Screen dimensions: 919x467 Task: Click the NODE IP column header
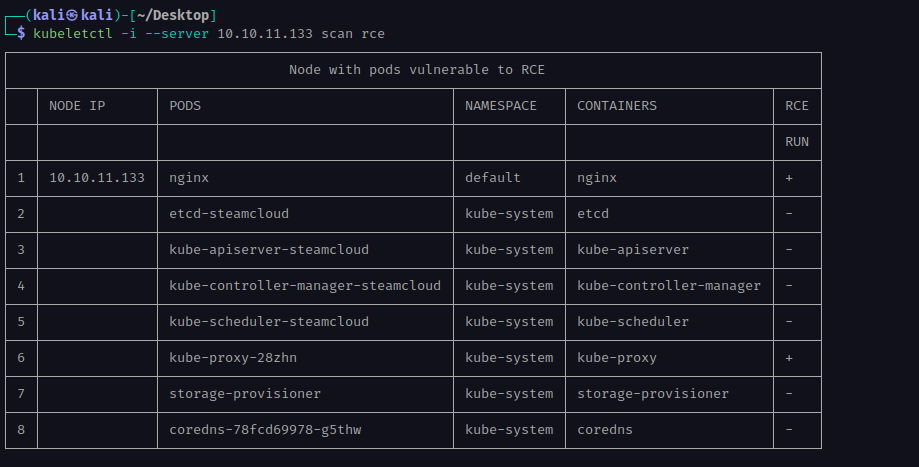click(77, 106)
